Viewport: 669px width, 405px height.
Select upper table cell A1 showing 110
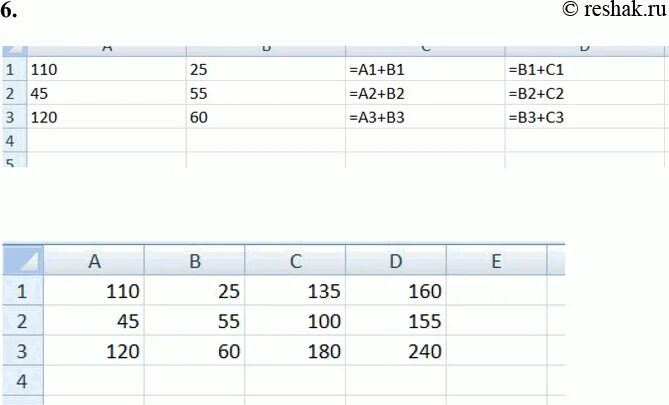(107, 69)
